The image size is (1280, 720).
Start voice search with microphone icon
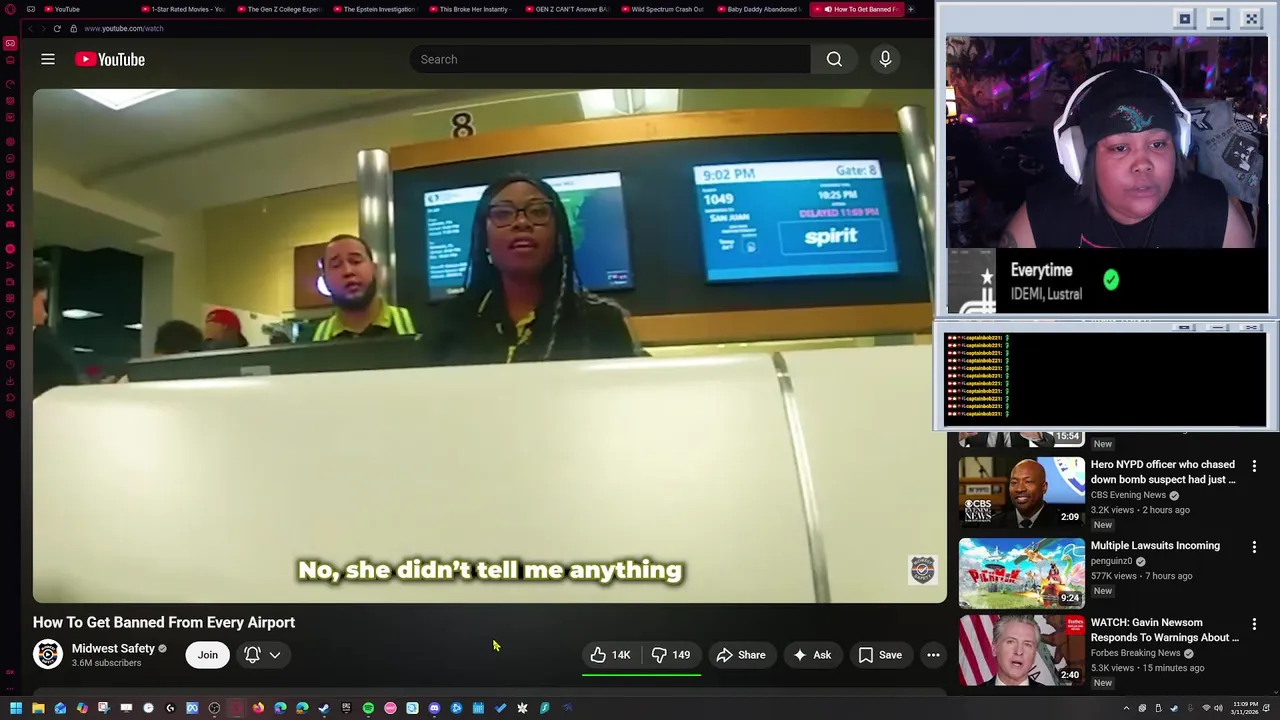[x=885, y=59]
